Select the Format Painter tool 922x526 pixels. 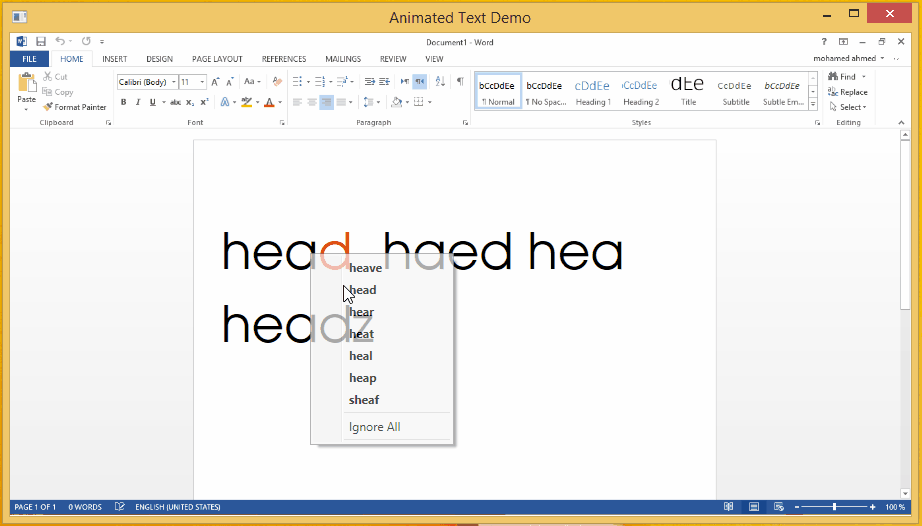(74, 107)
